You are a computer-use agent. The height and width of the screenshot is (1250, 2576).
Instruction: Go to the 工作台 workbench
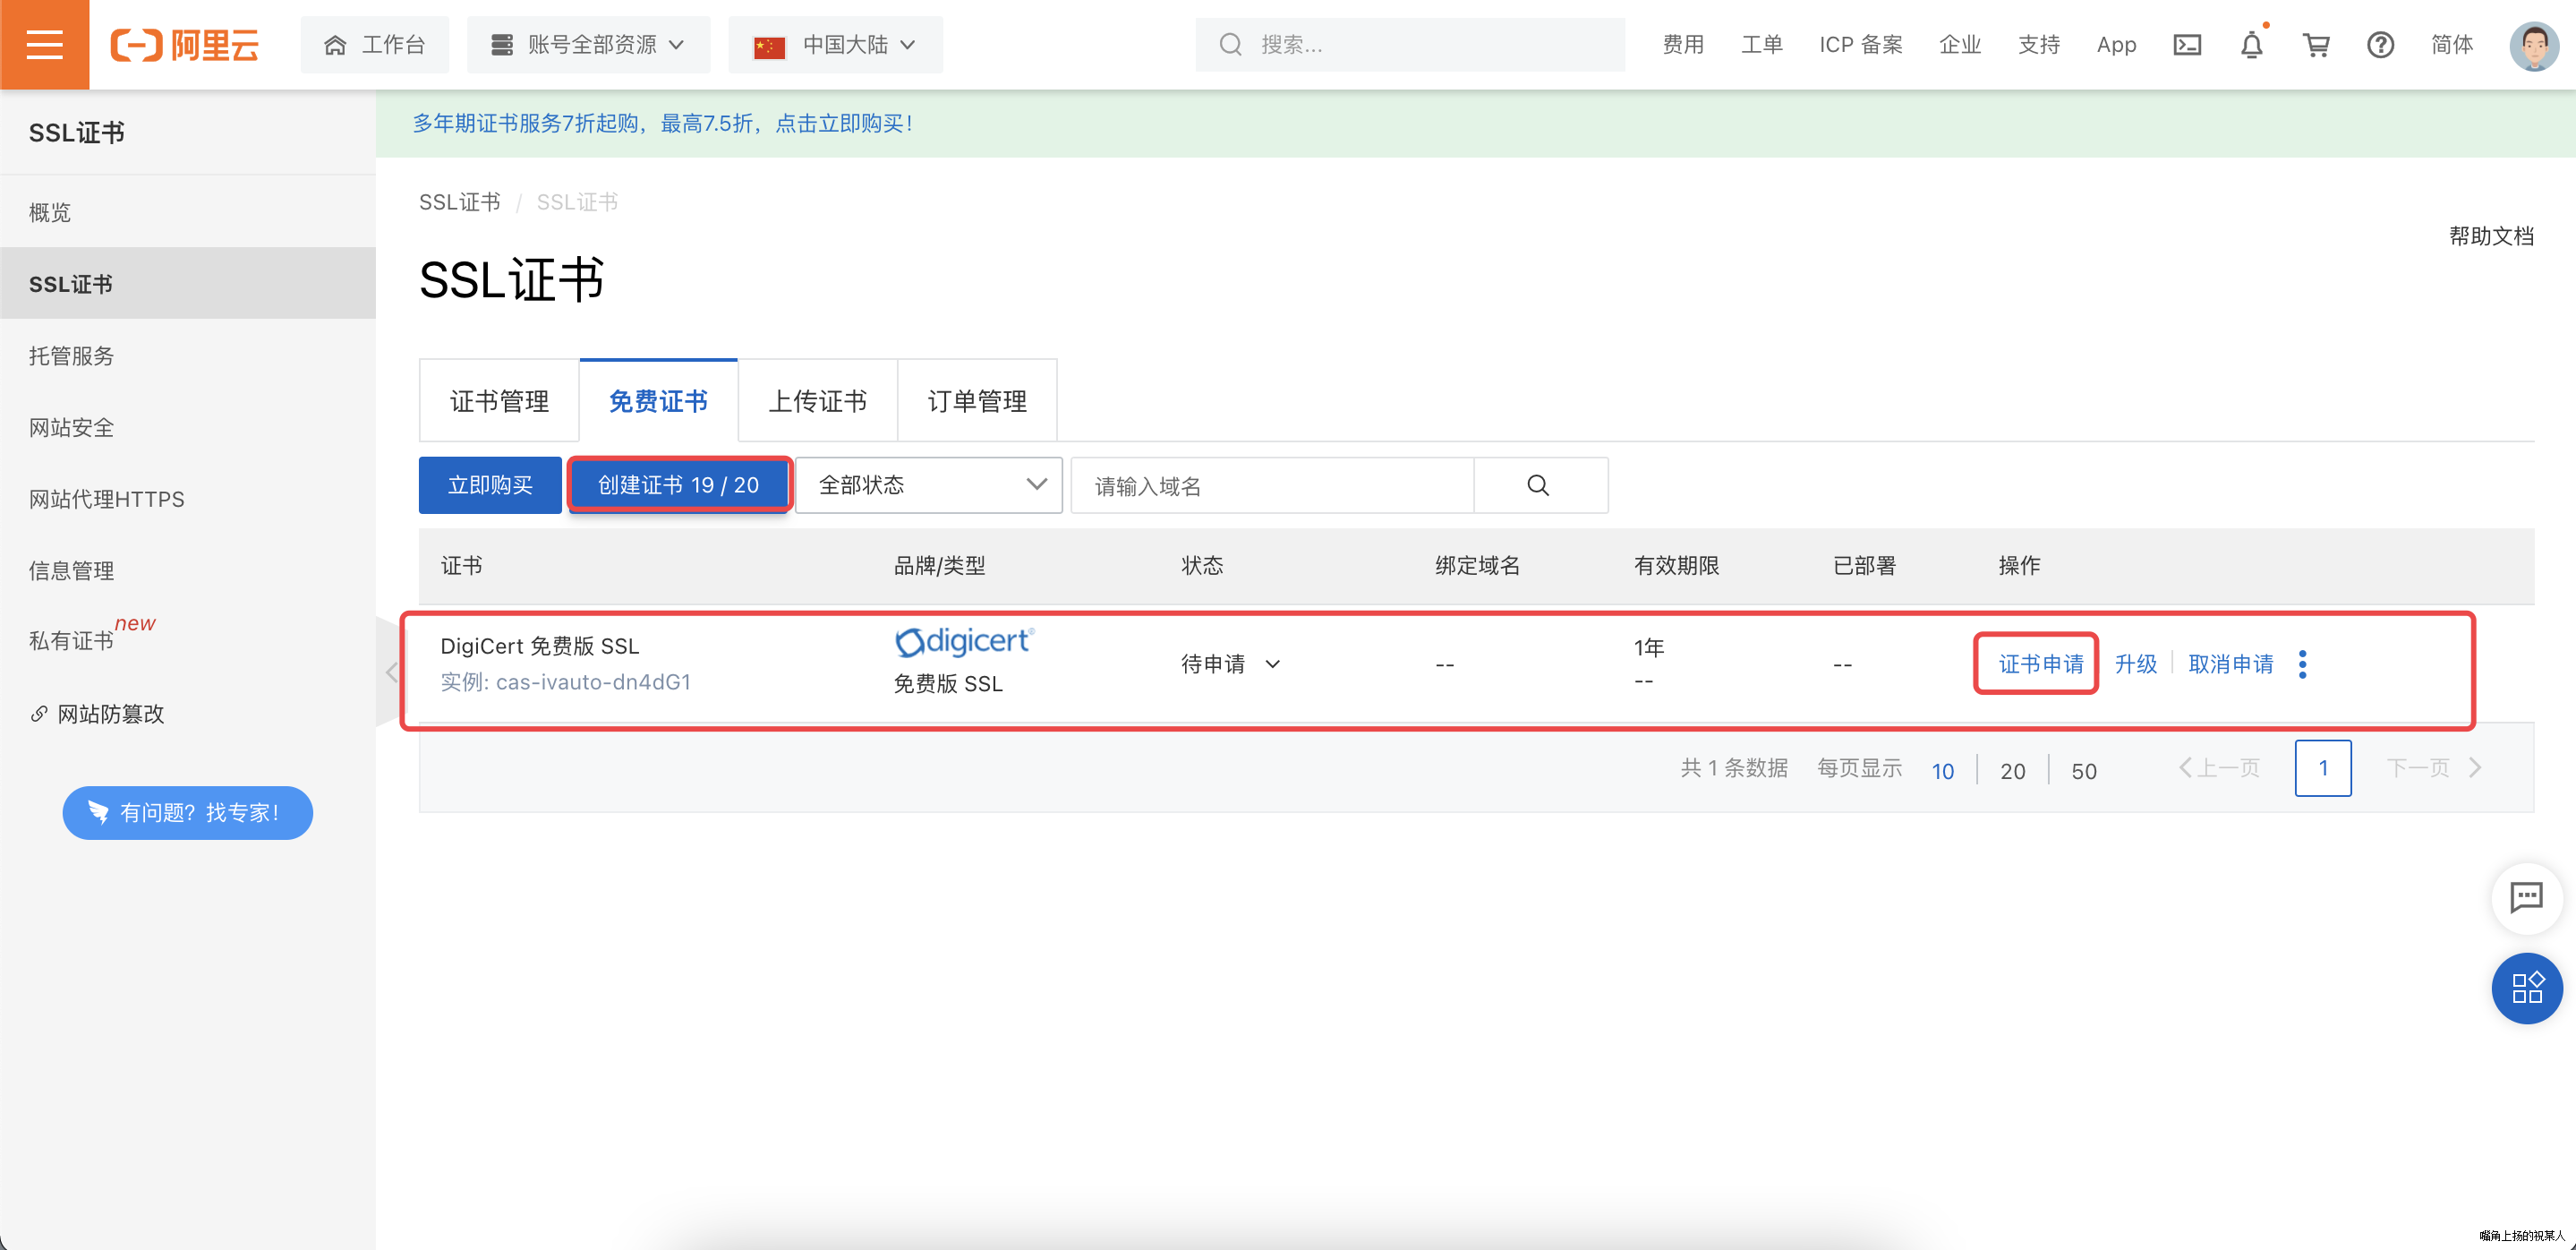point(375,45)
